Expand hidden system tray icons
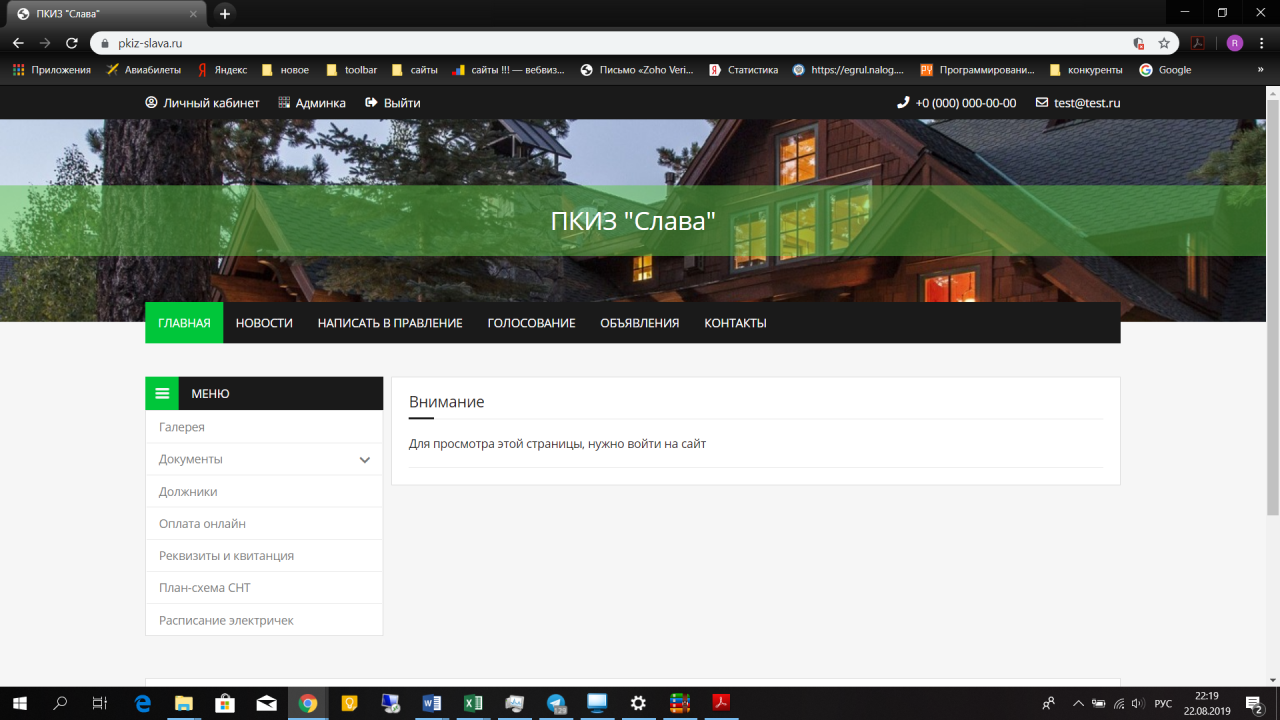 point(1077,703)
